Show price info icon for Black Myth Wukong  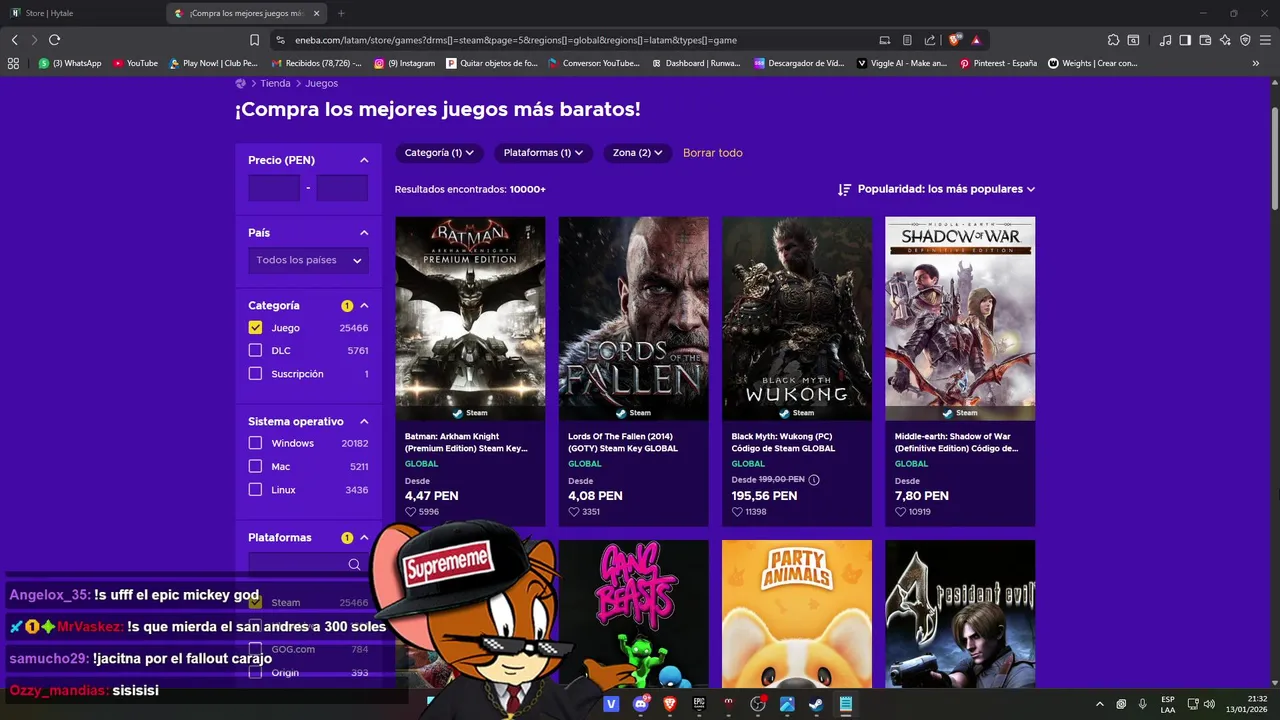(x=814, y=480)
